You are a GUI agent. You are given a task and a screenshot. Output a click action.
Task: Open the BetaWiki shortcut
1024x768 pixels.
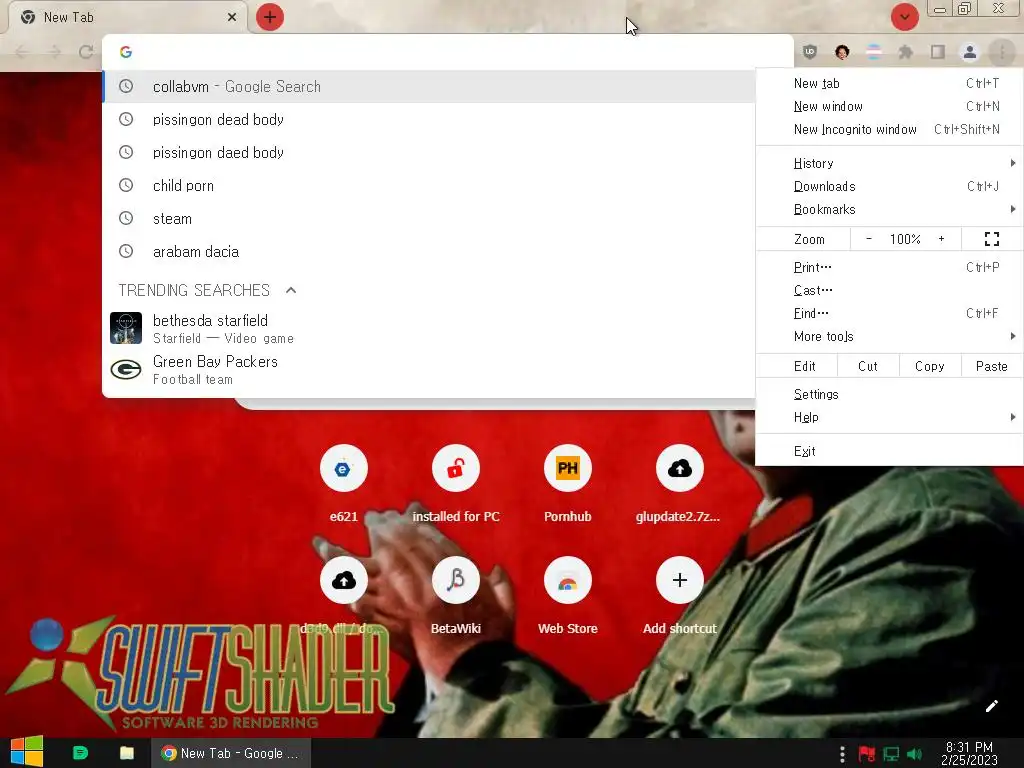[456, 596]
